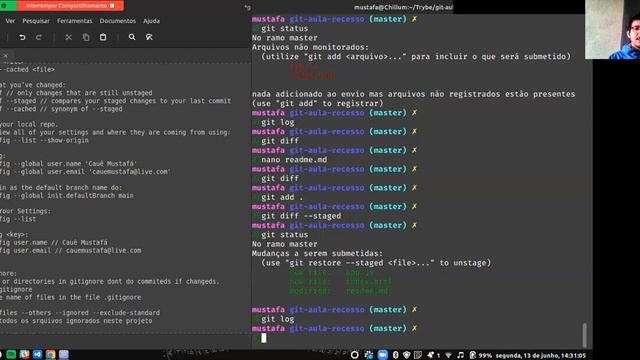The width and height of the screenshot is (640, 360).
Task: Click line '--staged // compares your staged changes'
Action: point(115,101)
